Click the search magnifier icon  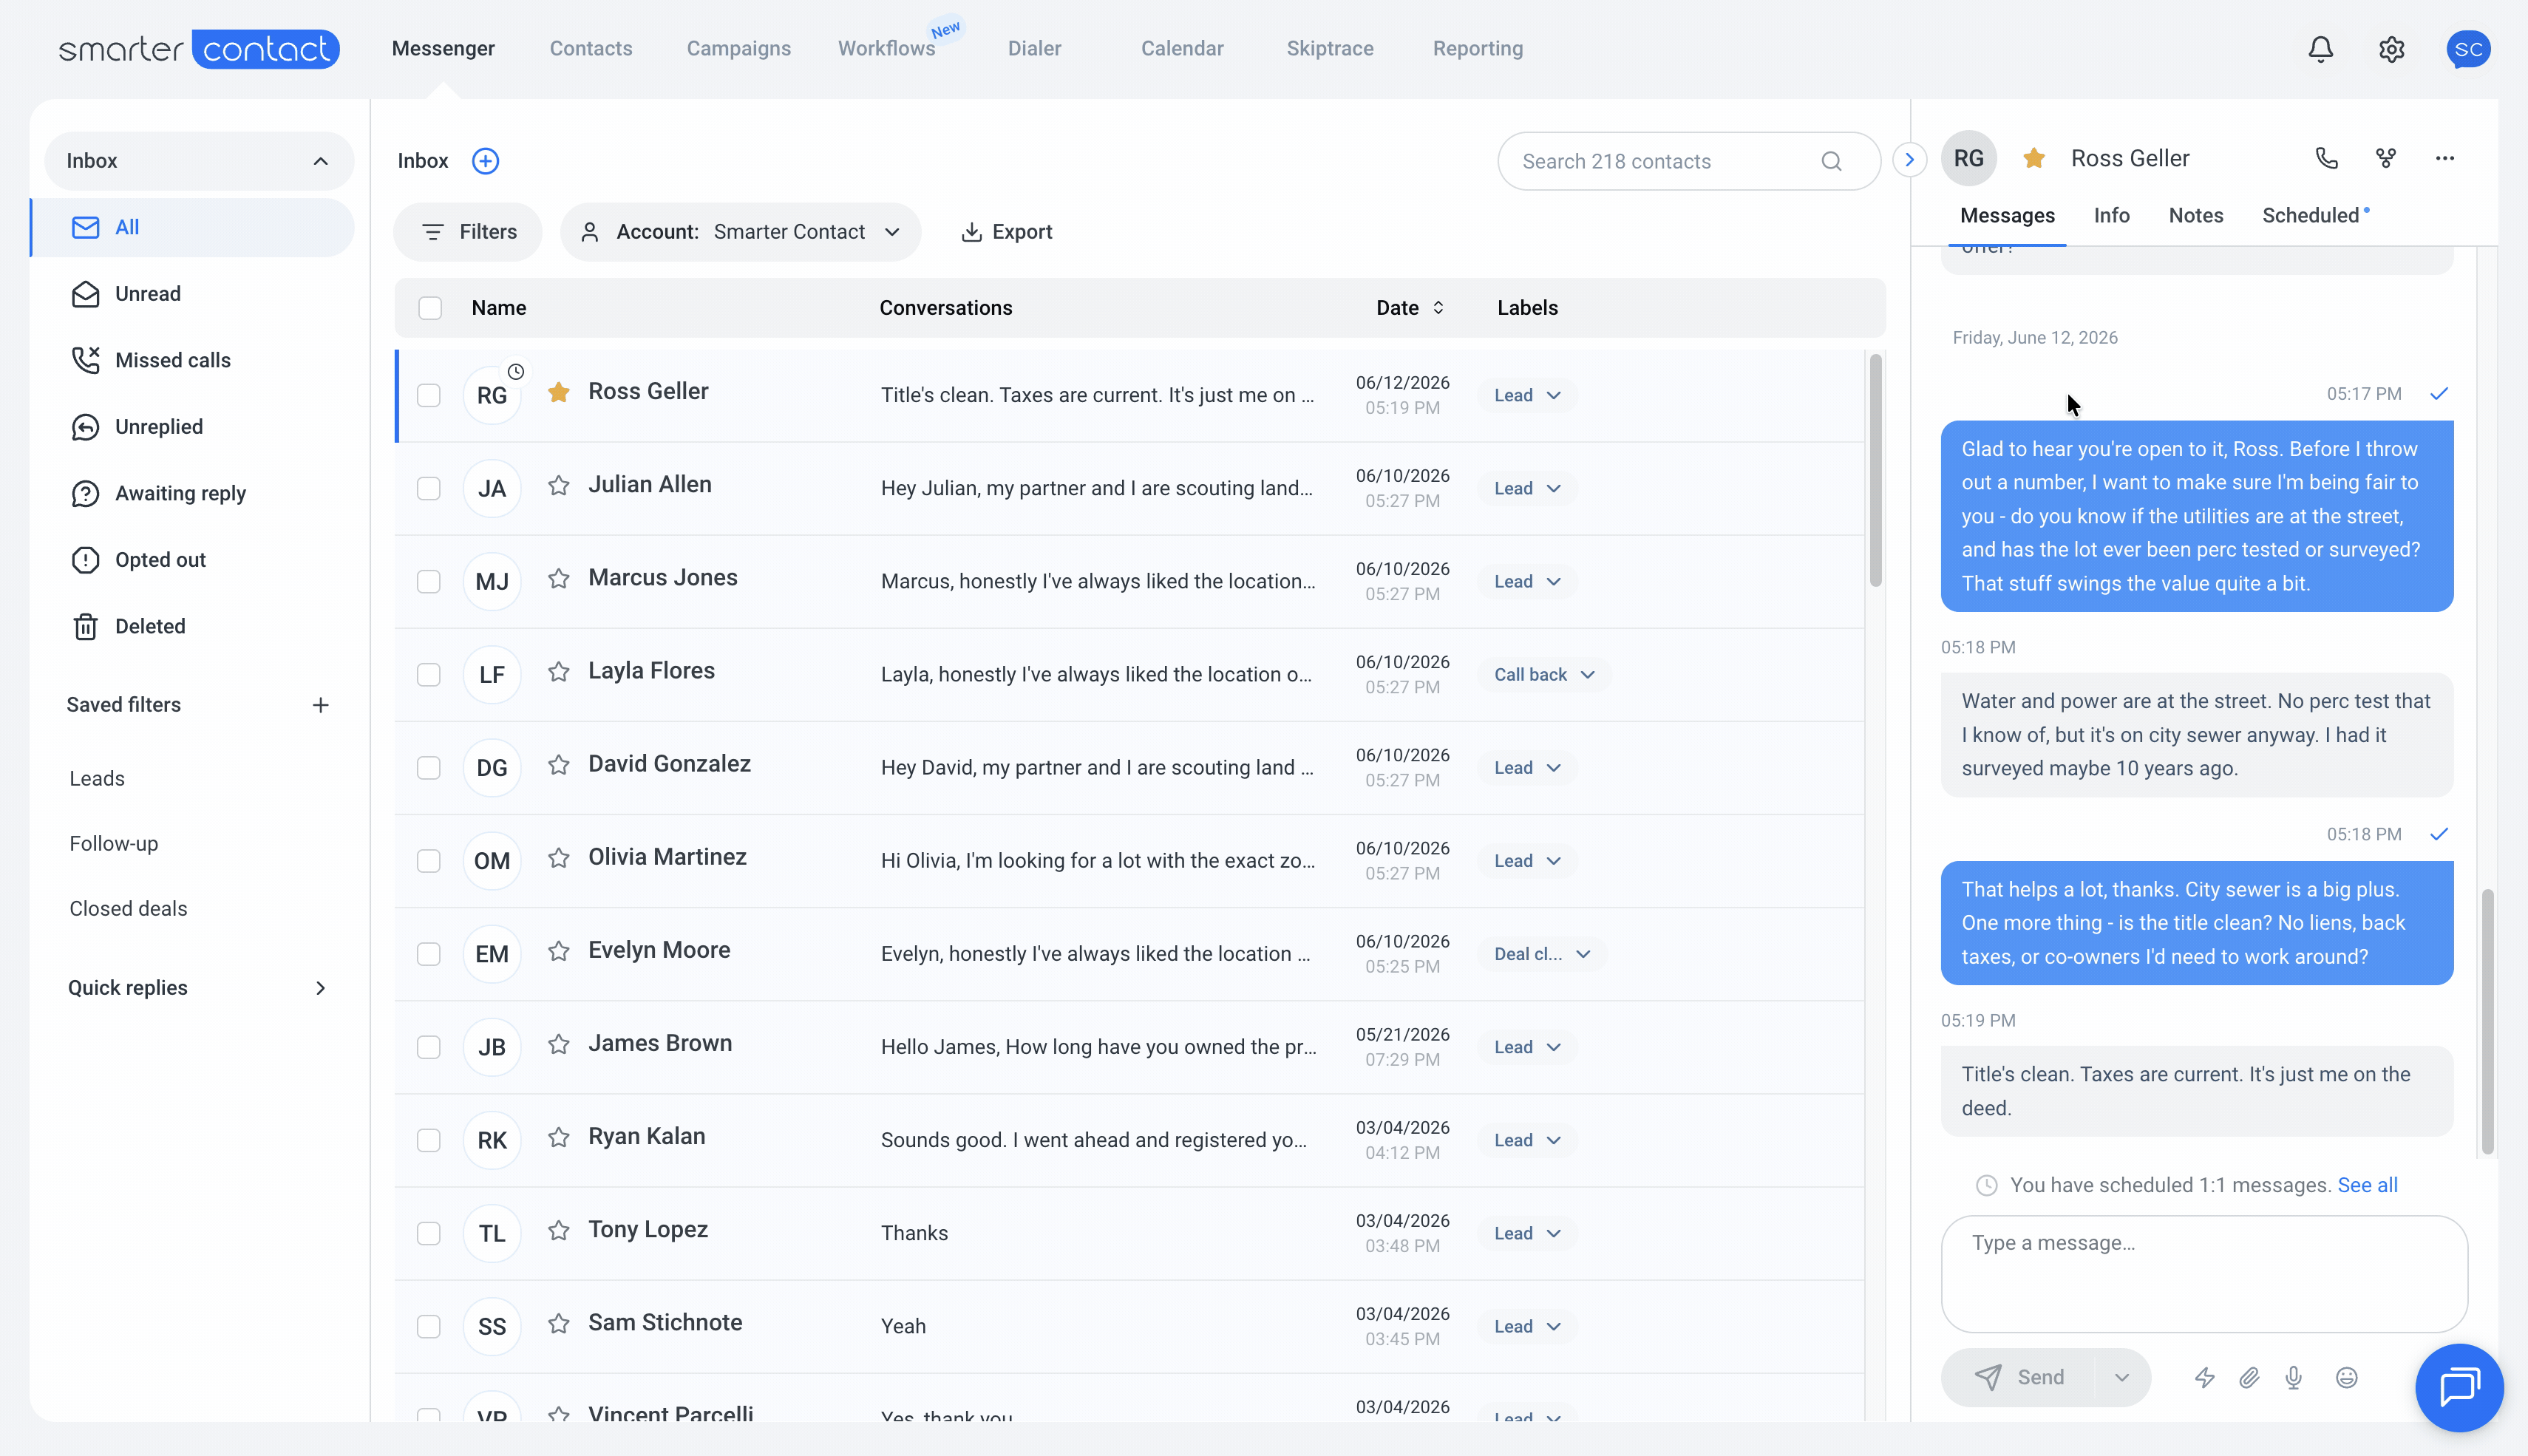click(x=1831, y=161)
